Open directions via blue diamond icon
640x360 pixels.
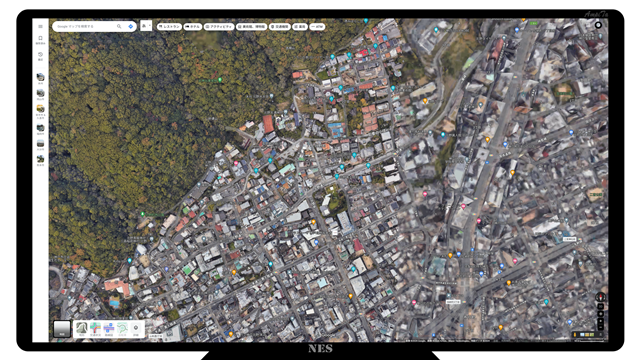click(131, 27)
